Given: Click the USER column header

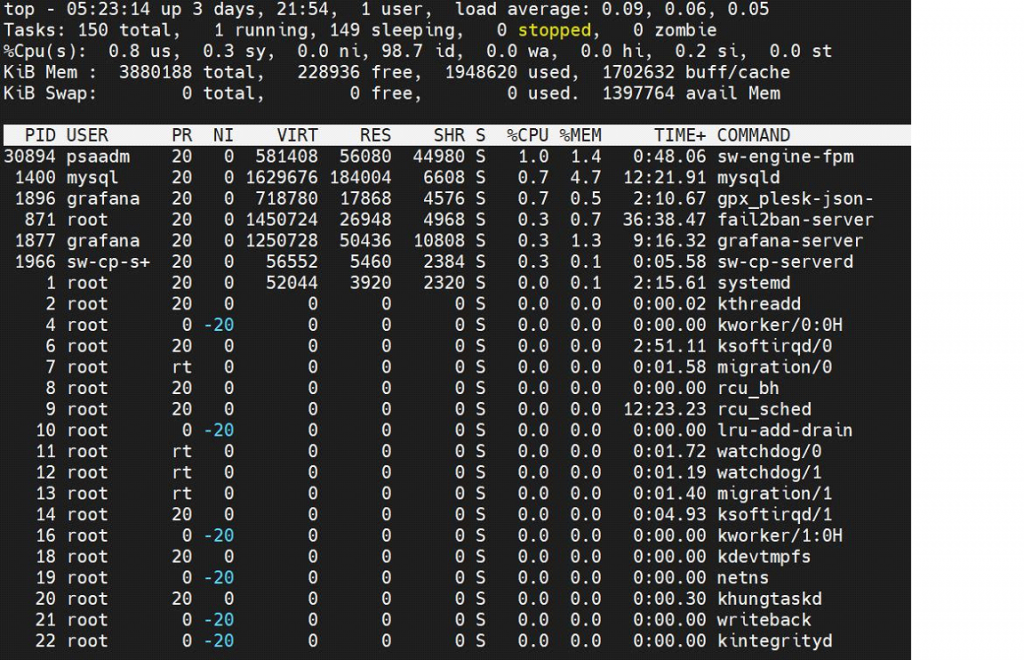Looking at the screenshot, I should point(84,135).
